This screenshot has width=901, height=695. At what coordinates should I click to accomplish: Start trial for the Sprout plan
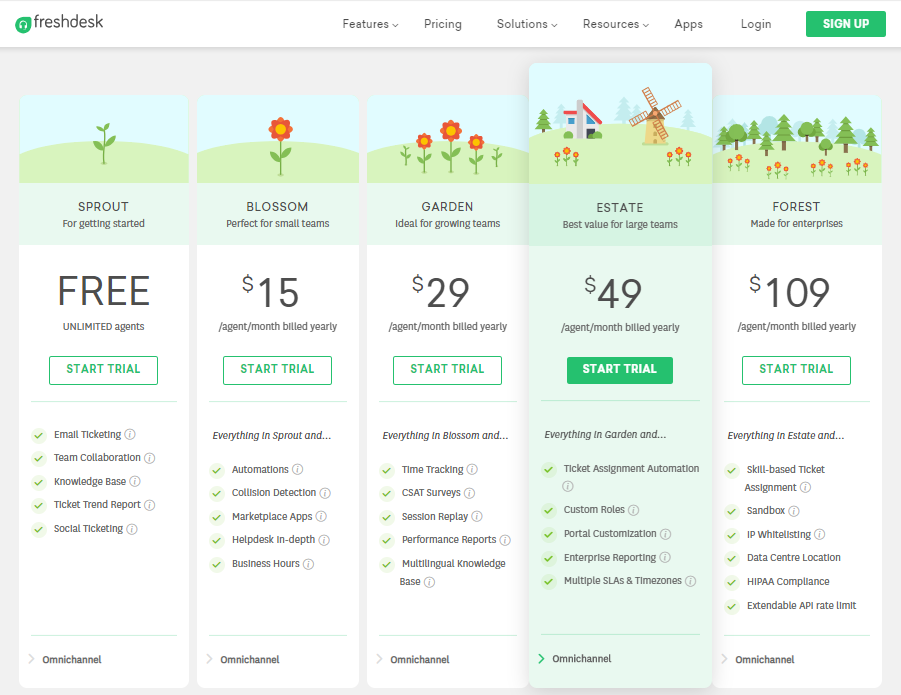(103, 370)
